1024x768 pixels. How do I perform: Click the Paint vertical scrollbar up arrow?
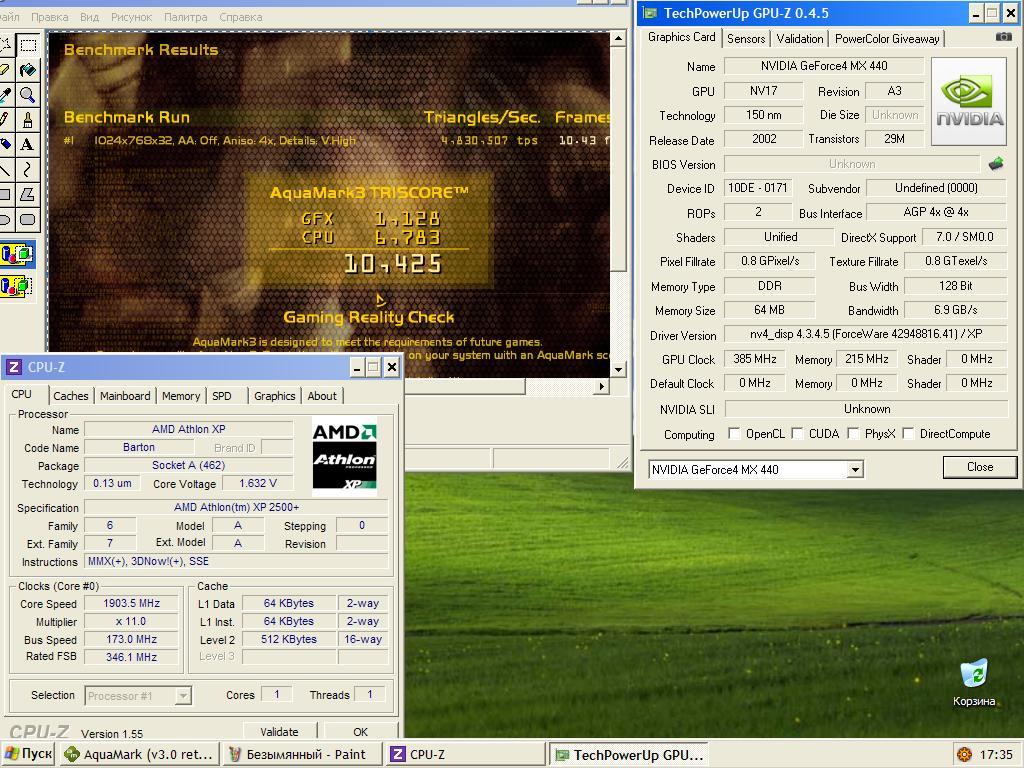coord(618,39)
